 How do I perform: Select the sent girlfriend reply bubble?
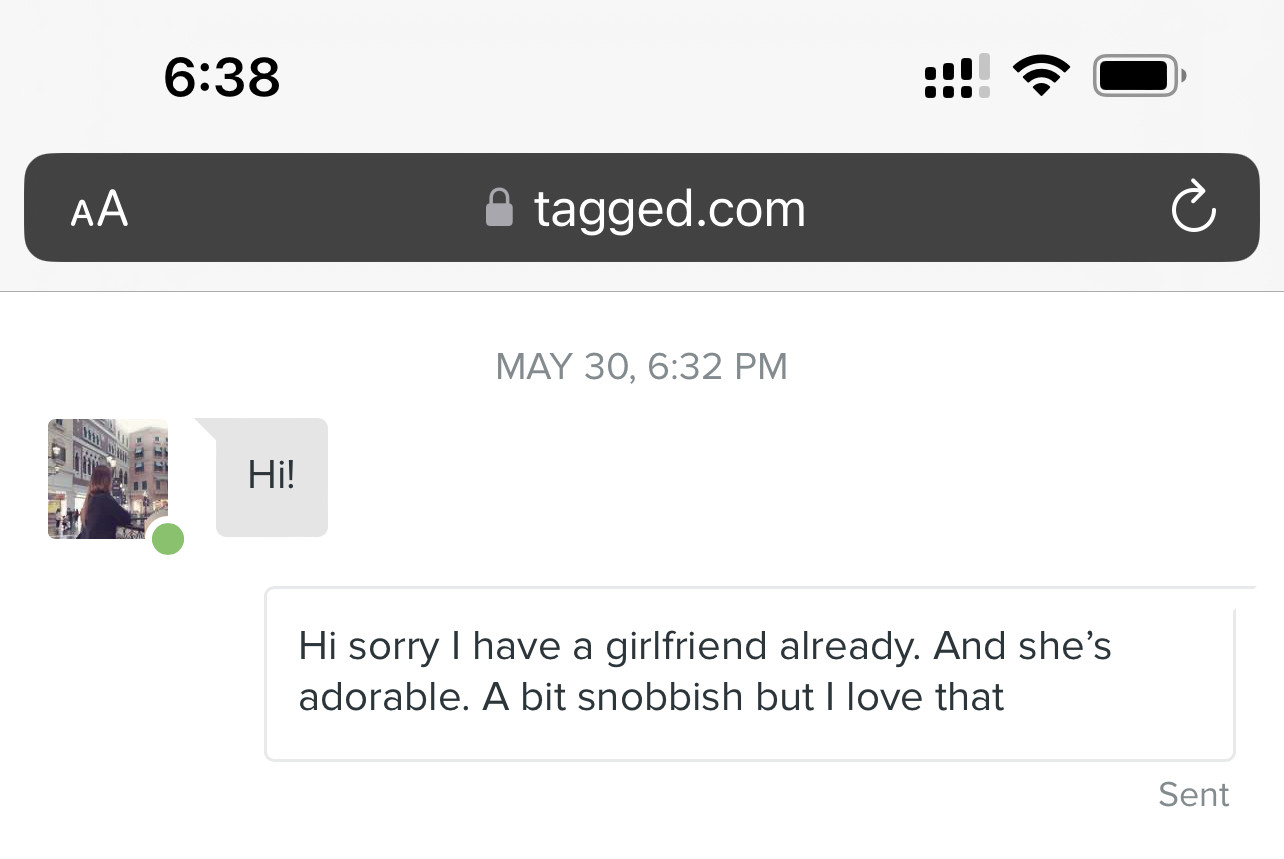tap(750, 673)
